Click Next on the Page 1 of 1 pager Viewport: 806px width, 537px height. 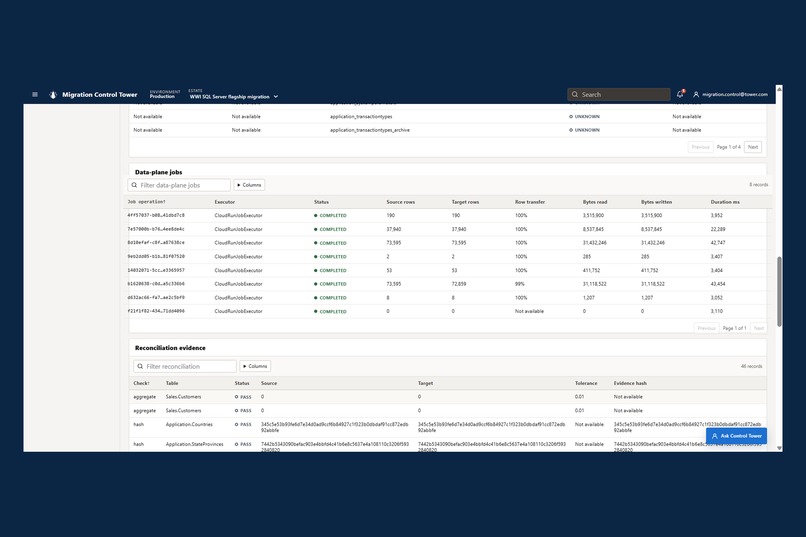coord(759,328)
